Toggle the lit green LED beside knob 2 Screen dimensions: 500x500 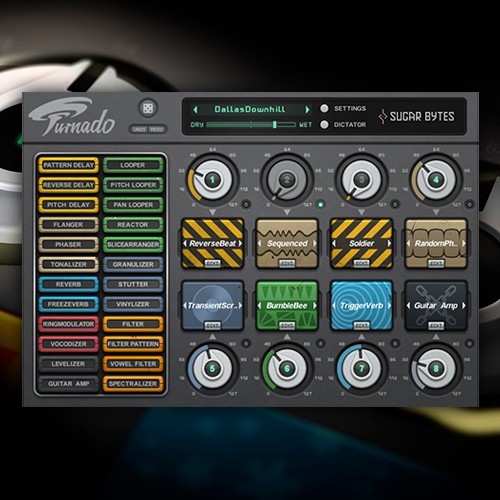(x=321, y=204)
